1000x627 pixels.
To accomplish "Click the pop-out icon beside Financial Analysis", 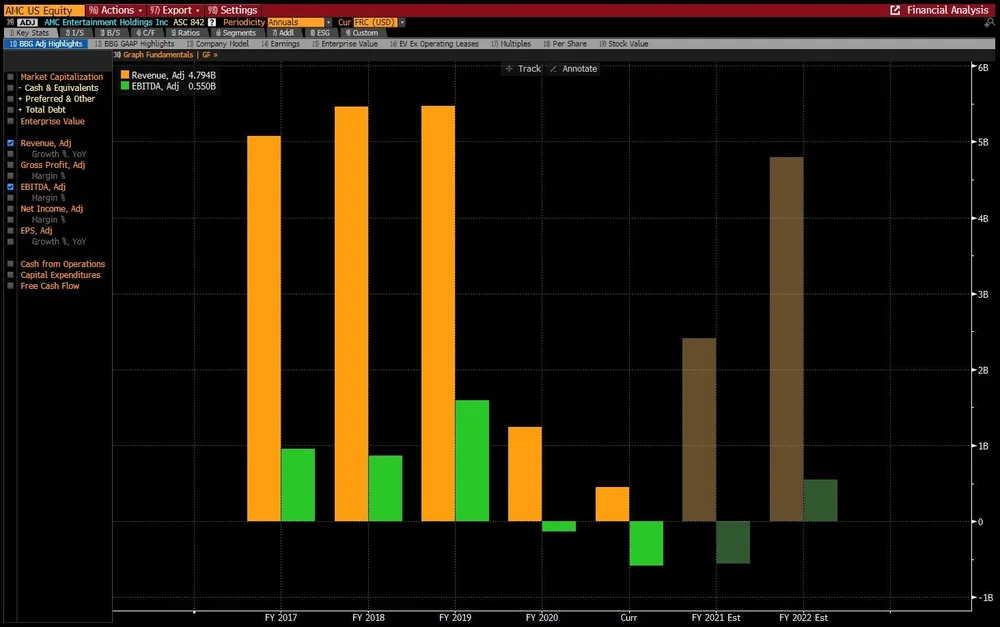I will [895, 10].
